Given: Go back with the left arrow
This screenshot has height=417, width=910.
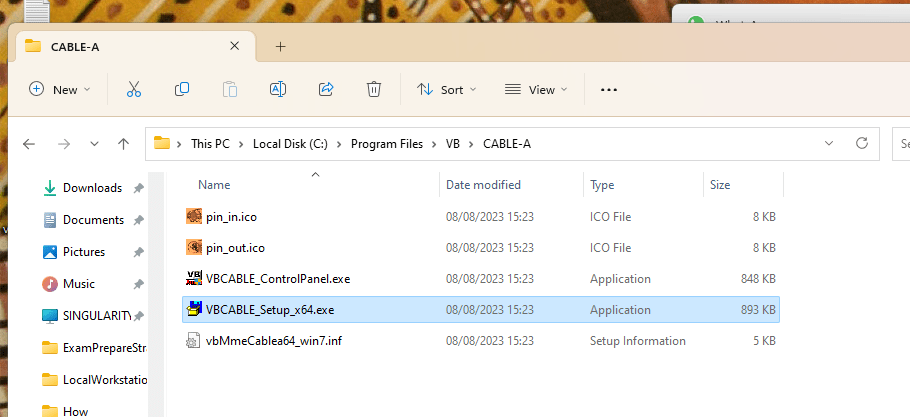Looking at the screenshot, I should point(28,144).
